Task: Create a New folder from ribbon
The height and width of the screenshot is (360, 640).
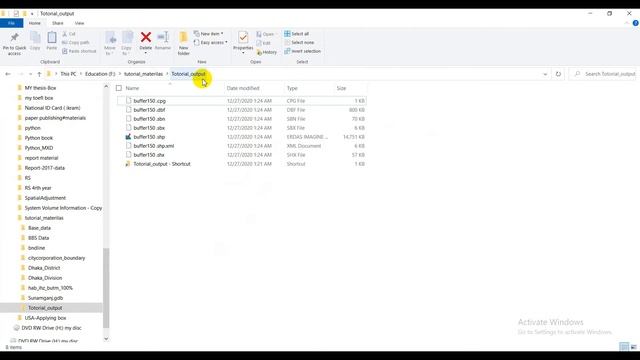Action: (x=183, y=43)
